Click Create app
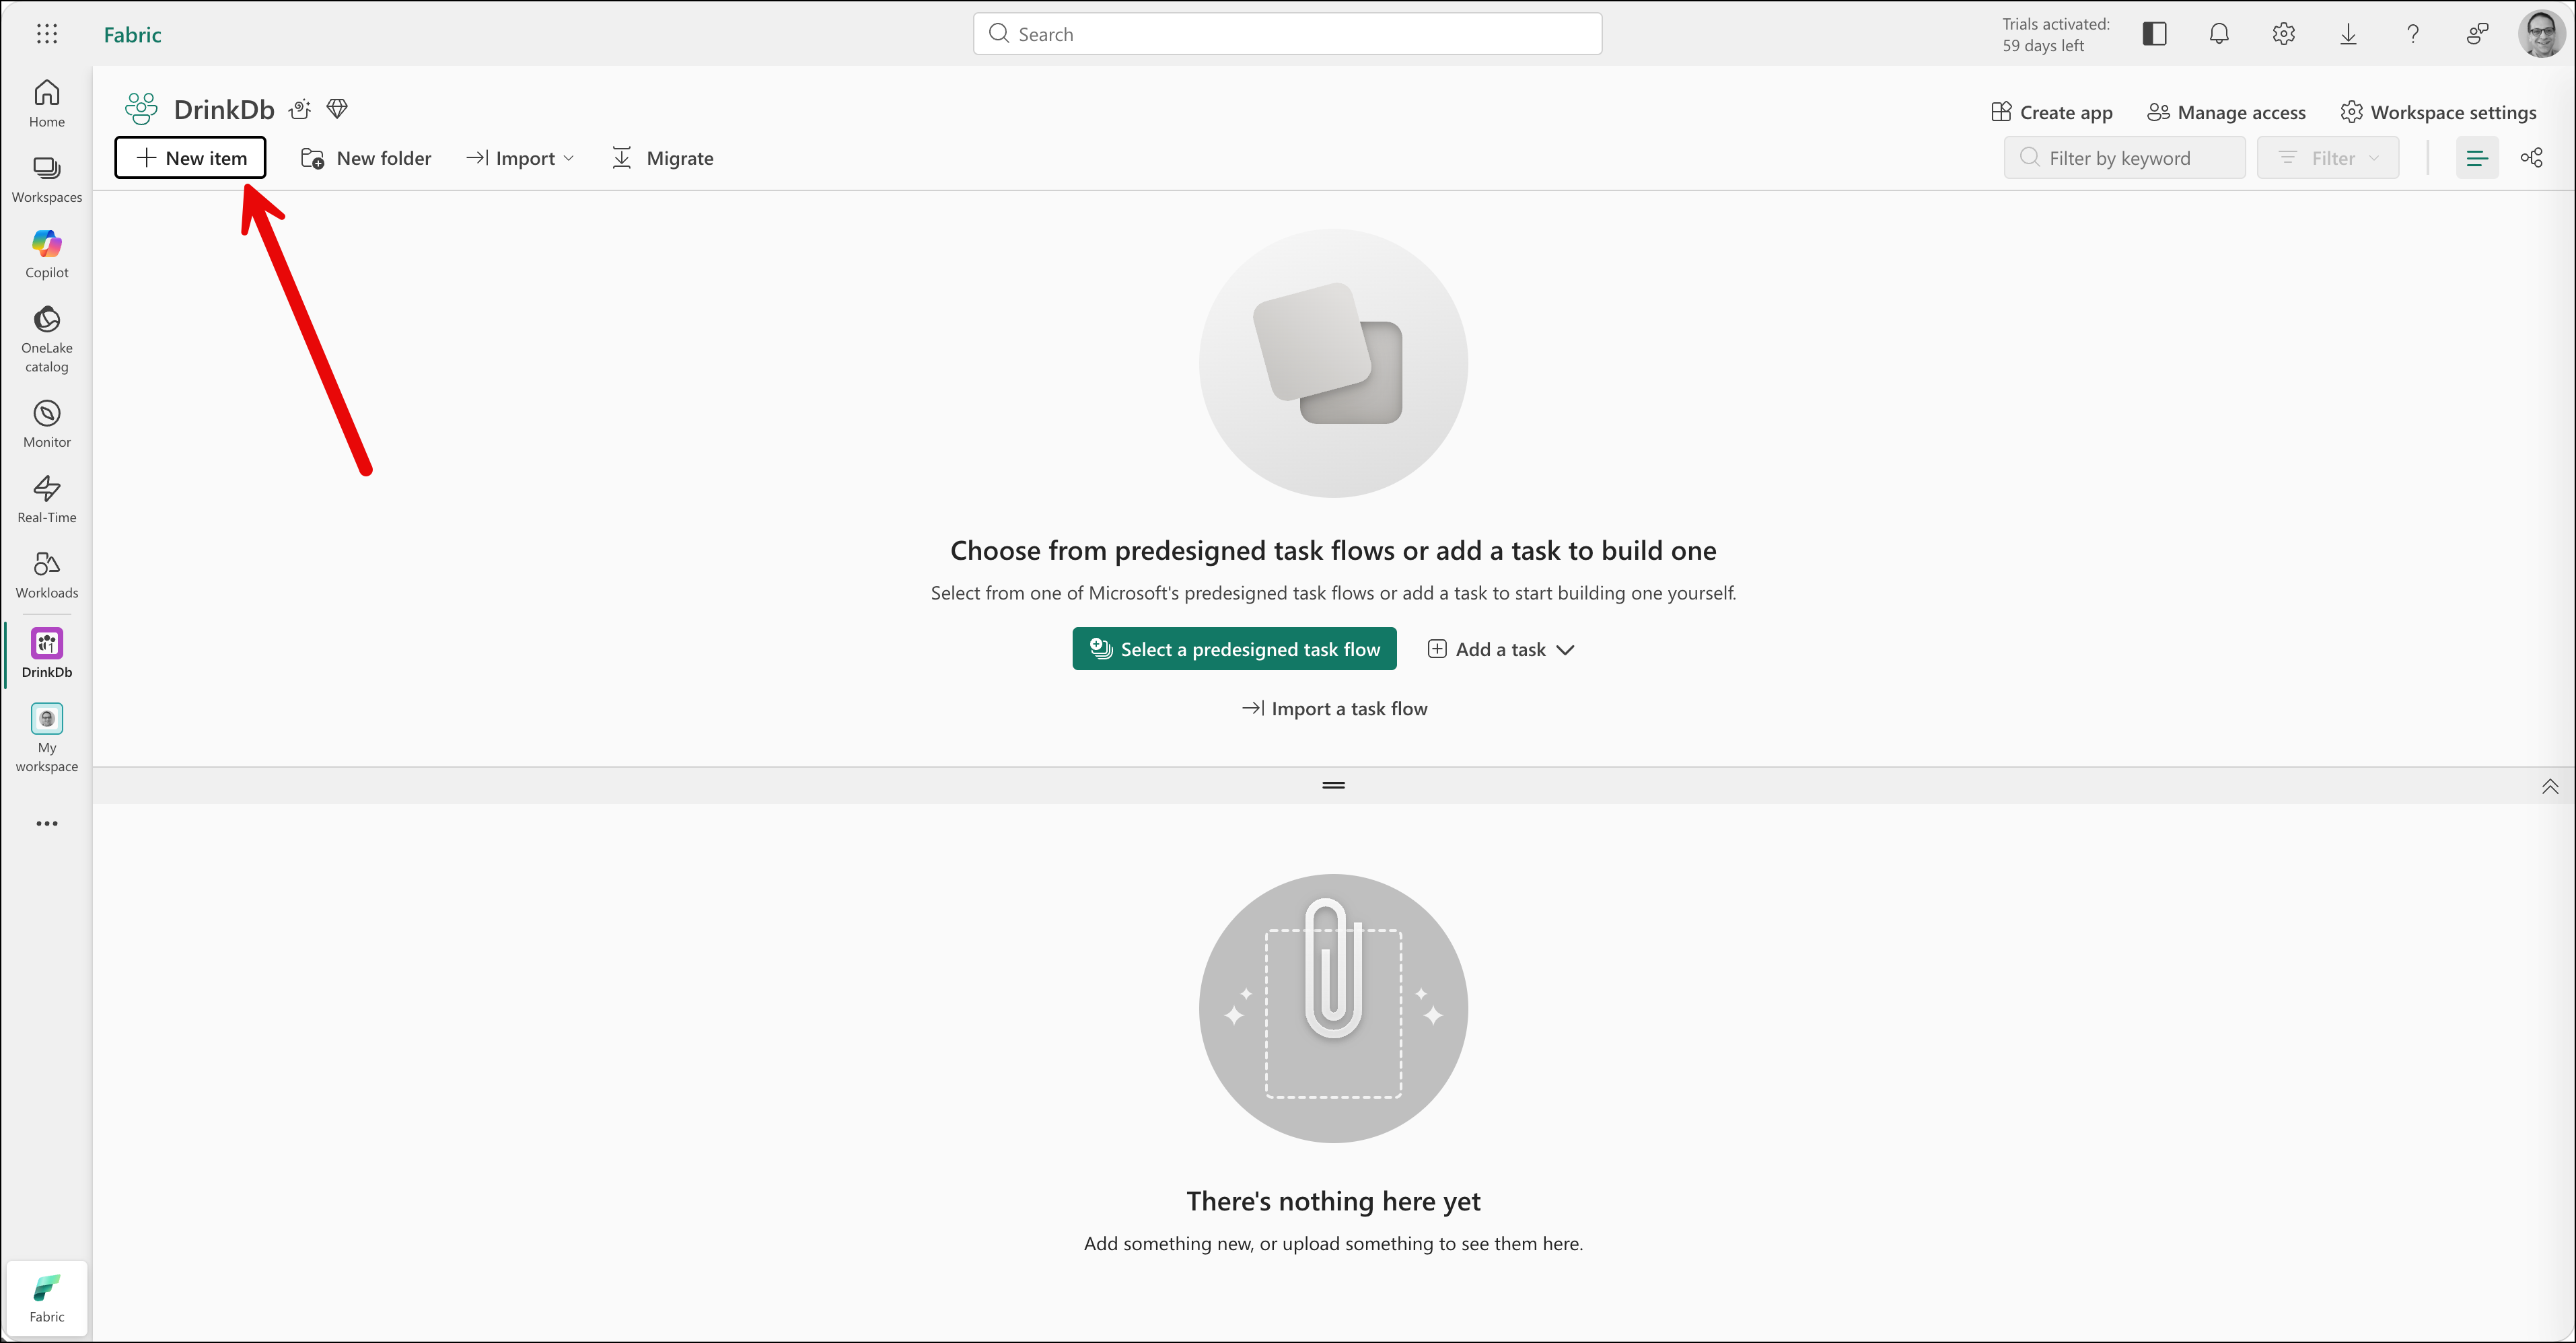This screenshot has width=2576, height=1343. click(2051, 112)
